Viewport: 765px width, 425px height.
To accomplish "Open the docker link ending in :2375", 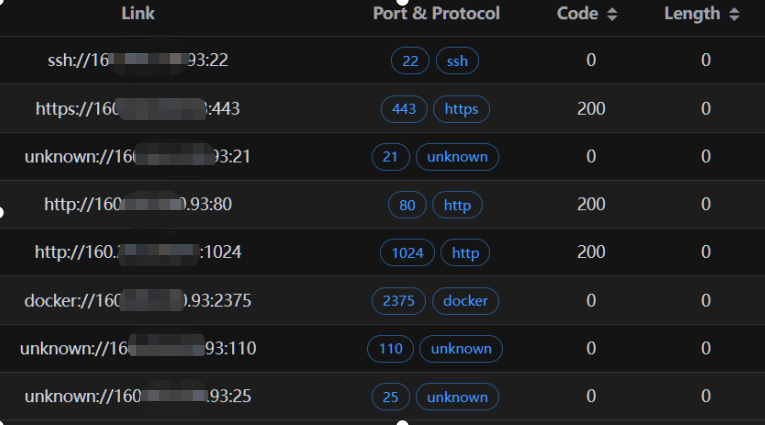I will [138, 300].
